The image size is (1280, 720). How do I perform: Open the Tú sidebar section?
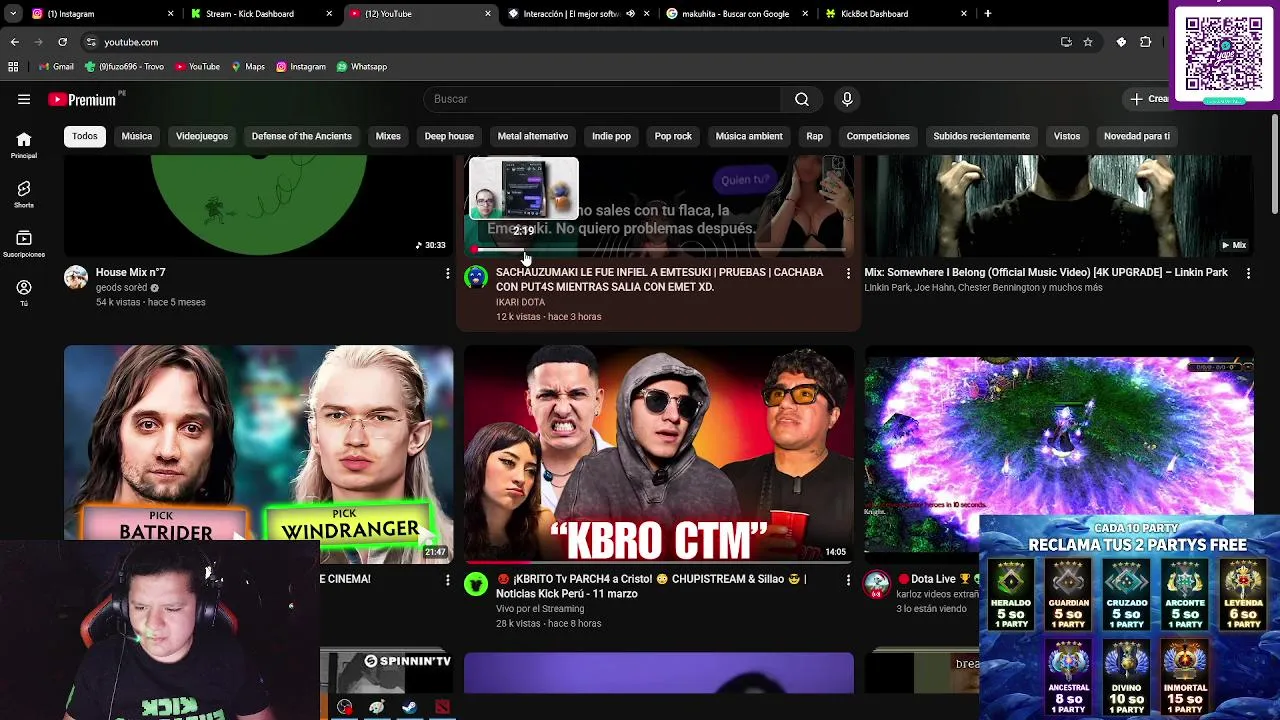(x=24, y=292)
